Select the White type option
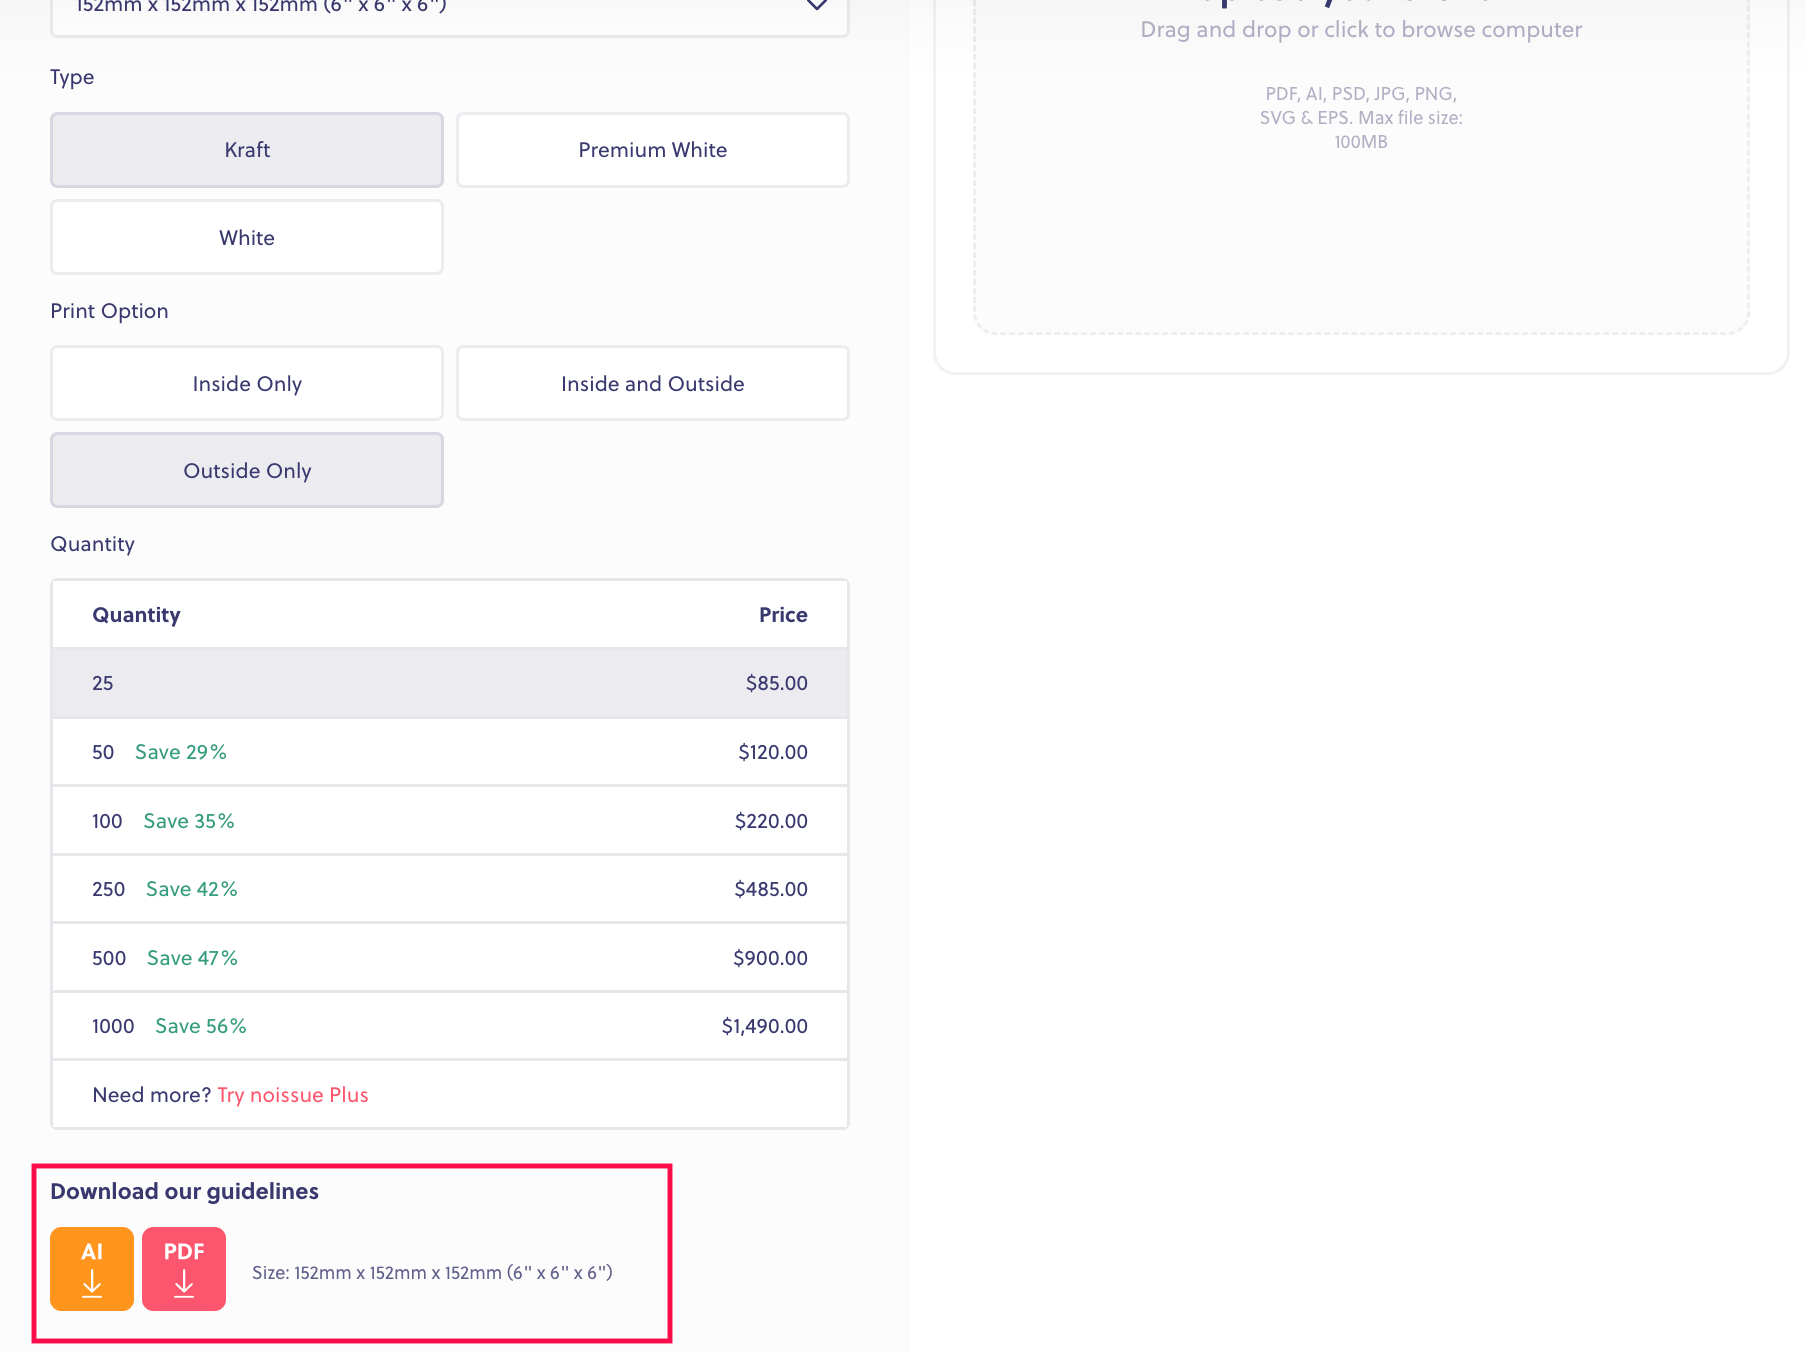1806x1352 pixels. [x=247, y=238]
